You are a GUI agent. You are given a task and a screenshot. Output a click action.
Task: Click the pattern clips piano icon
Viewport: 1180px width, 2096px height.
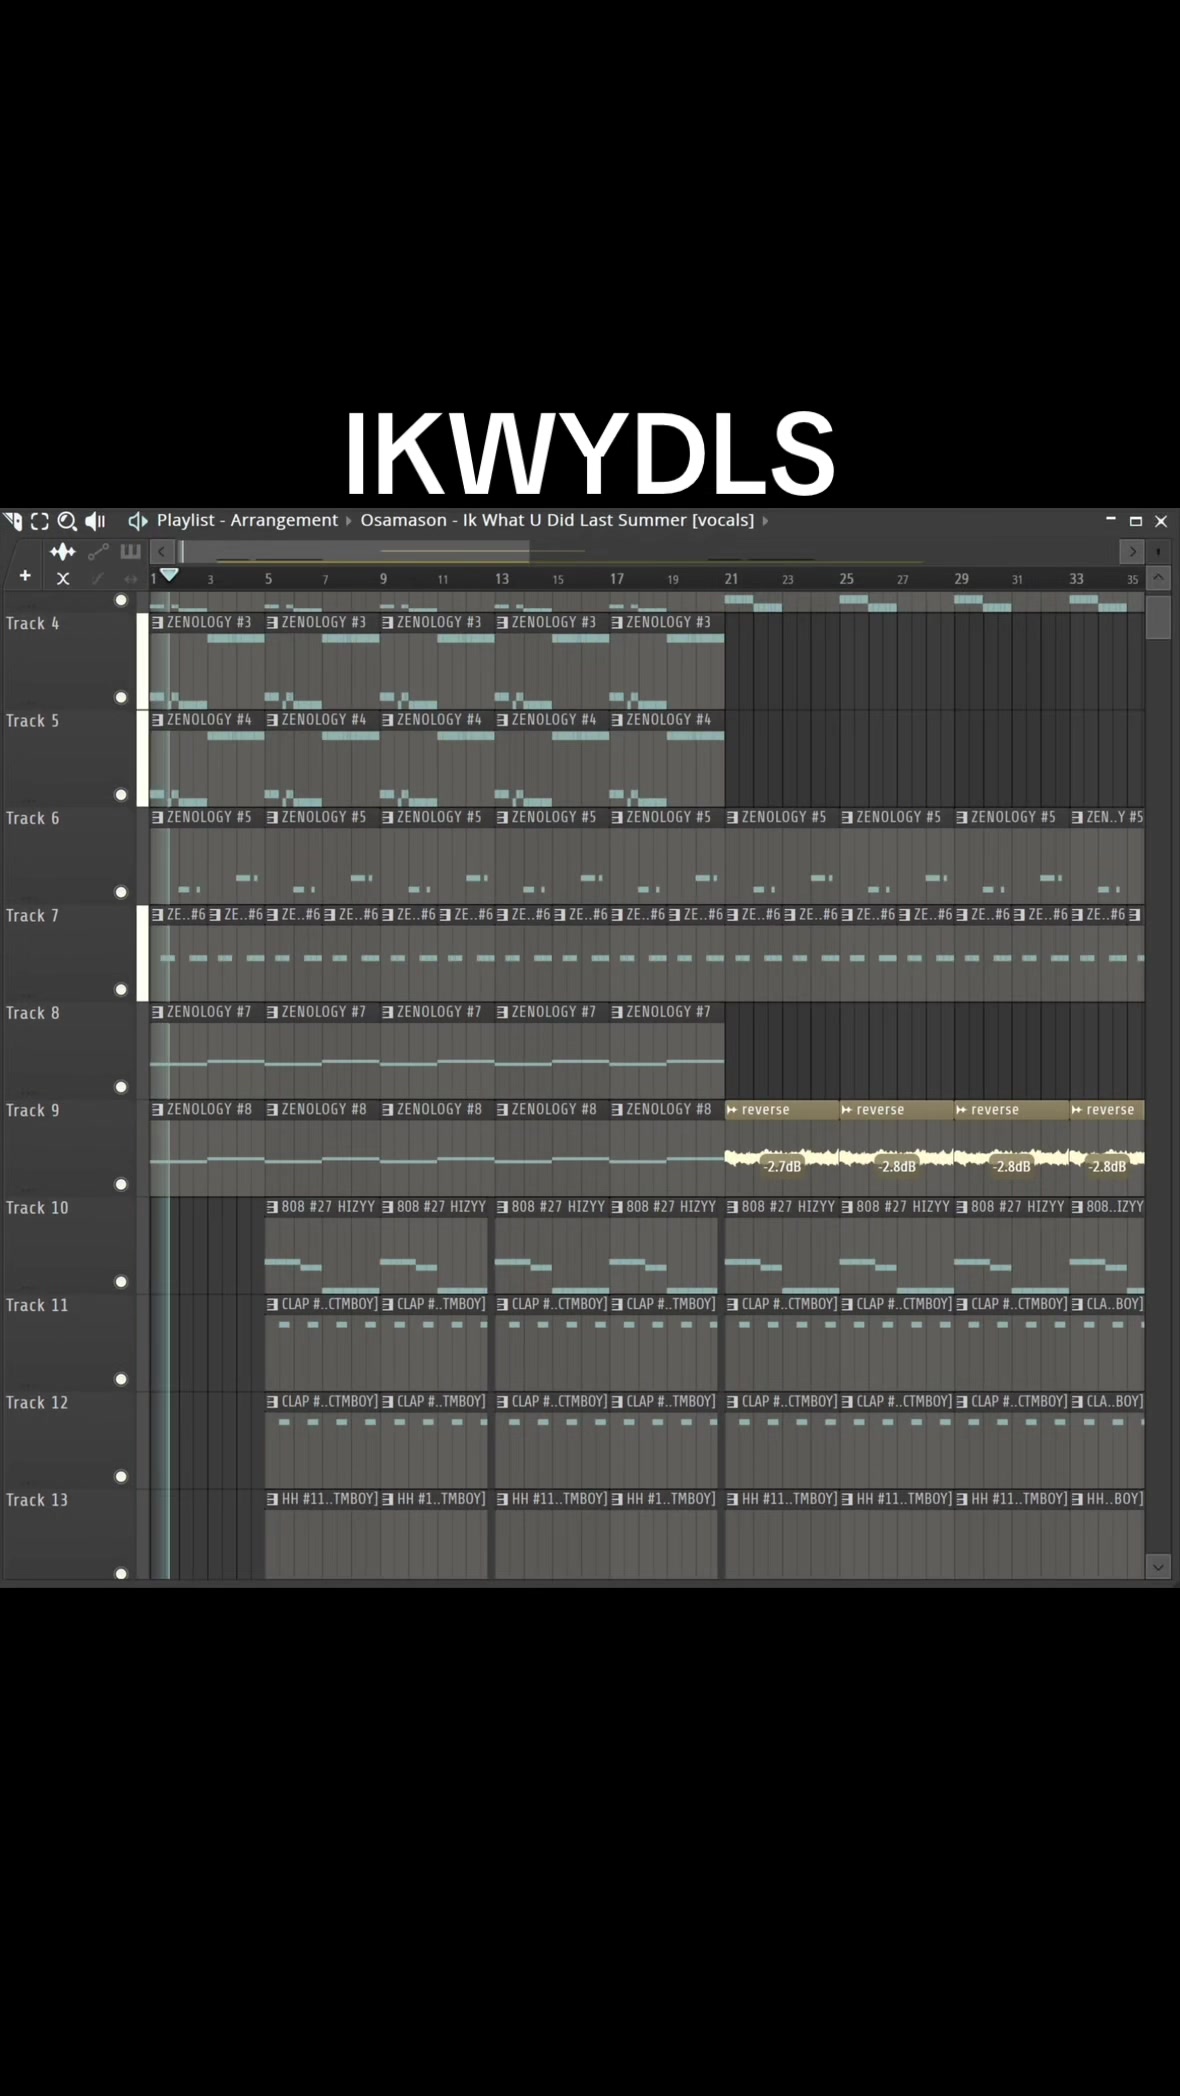point(130,551)
